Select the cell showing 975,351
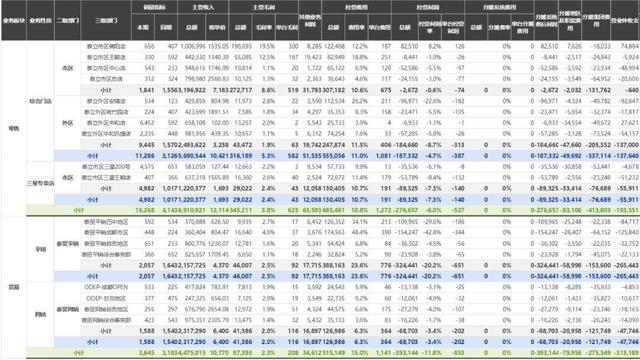The image size is (640, 360). 195,320
